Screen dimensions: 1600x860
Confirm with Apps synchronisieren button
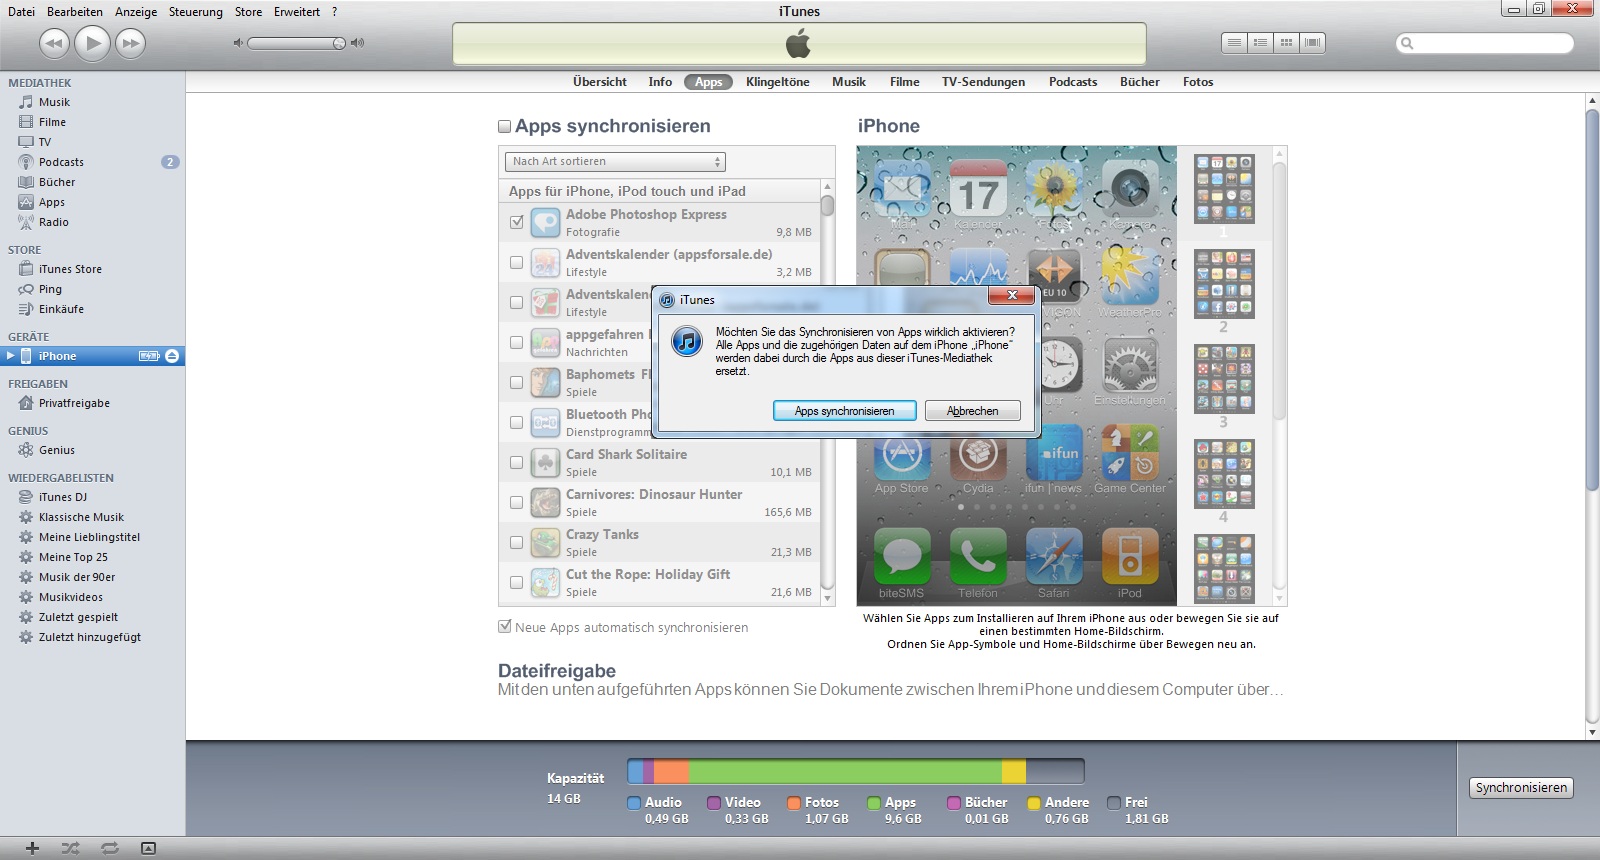pos(845,411)
